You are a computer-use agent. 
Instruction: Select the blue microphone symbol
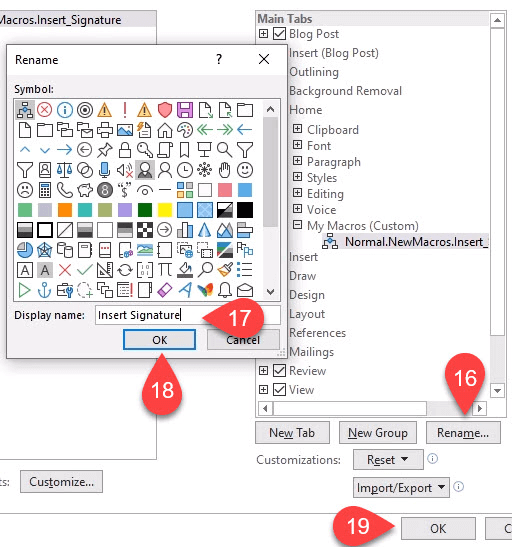105,170
